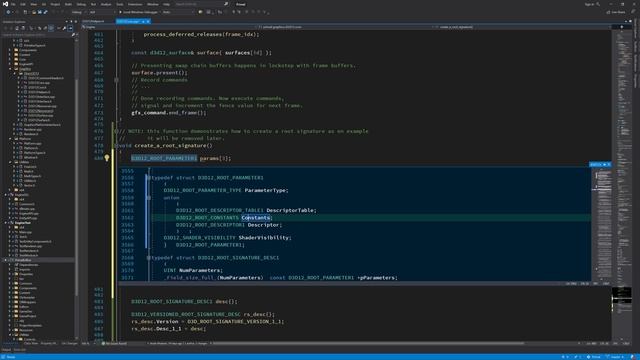Image resolution: width=640 pixels, height=360 pixels.
Task: Toggle the highlighted rightmost Solution Explorer toolbar icon
Action: coord(70,28)
